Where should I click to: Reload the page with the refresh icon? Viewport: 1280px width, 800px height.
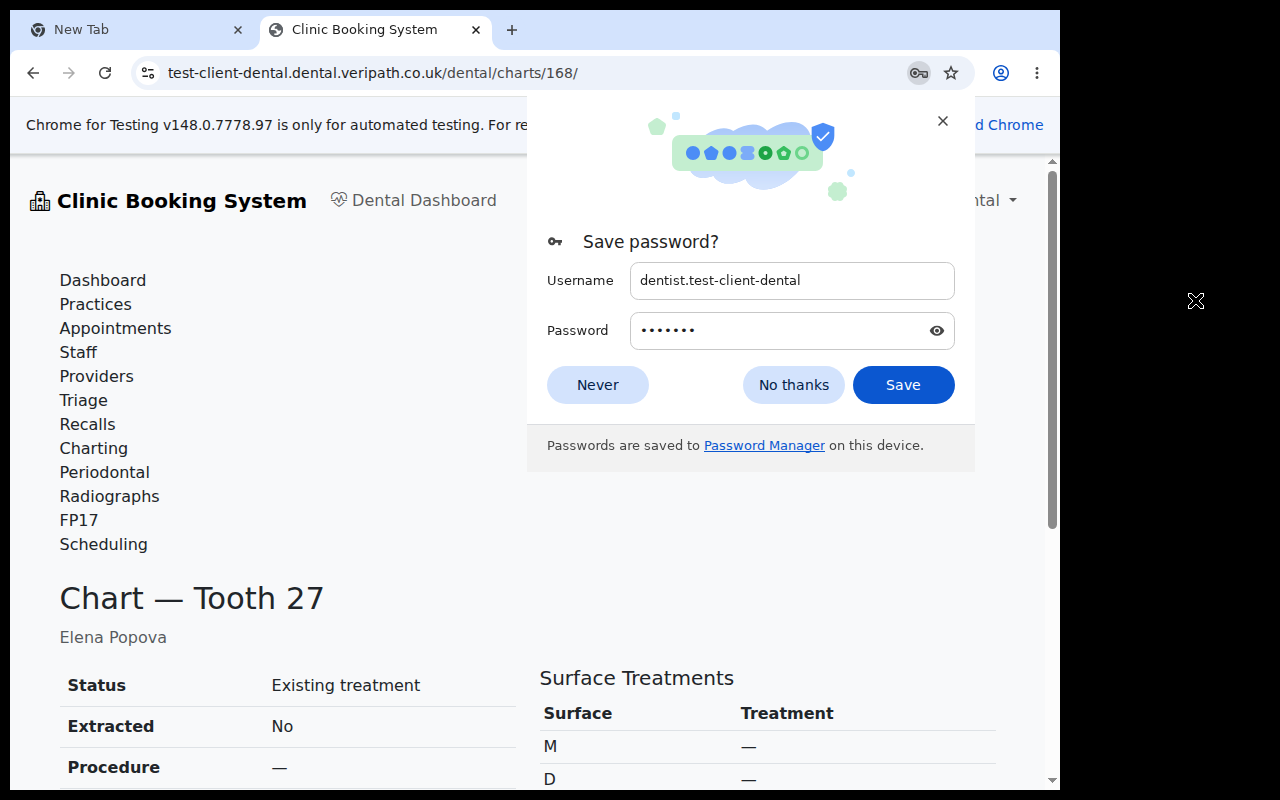click(x=105, y=73)
